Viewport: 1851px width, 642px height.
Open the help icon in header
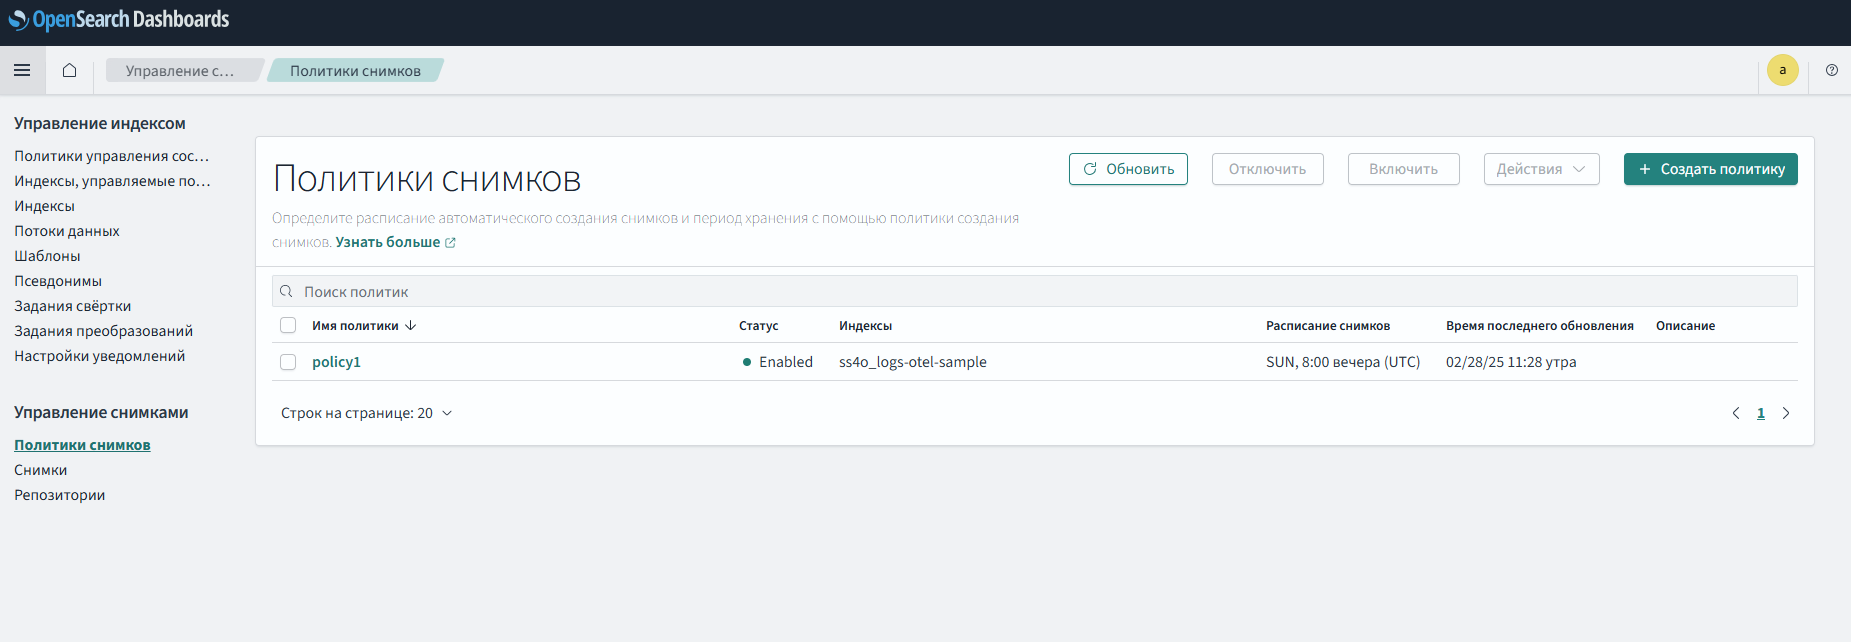click(1831, 70)
